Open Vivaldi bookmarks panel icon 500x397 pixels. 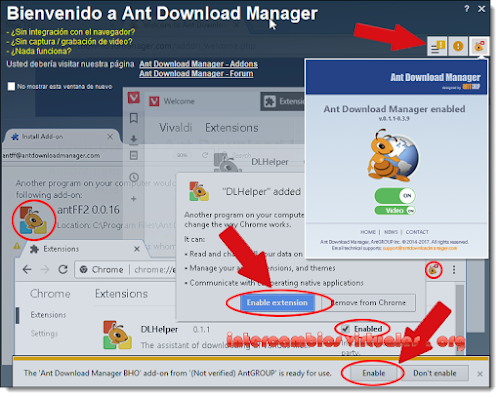[134, 118]
